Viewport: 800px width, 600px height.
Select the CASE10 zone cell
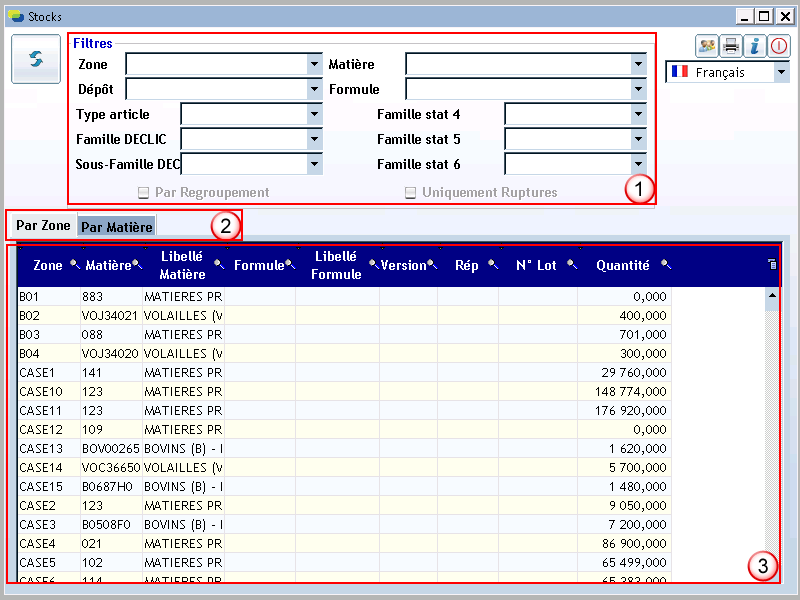coord(49,392)
